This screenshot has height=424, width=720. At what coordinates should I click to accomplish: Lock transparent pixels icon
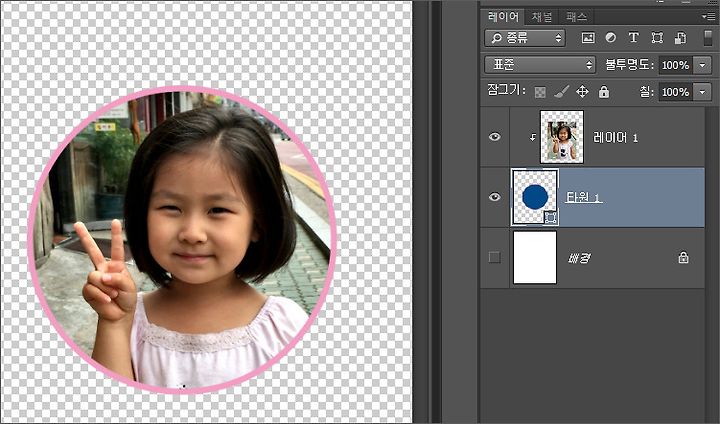[540, 92]
